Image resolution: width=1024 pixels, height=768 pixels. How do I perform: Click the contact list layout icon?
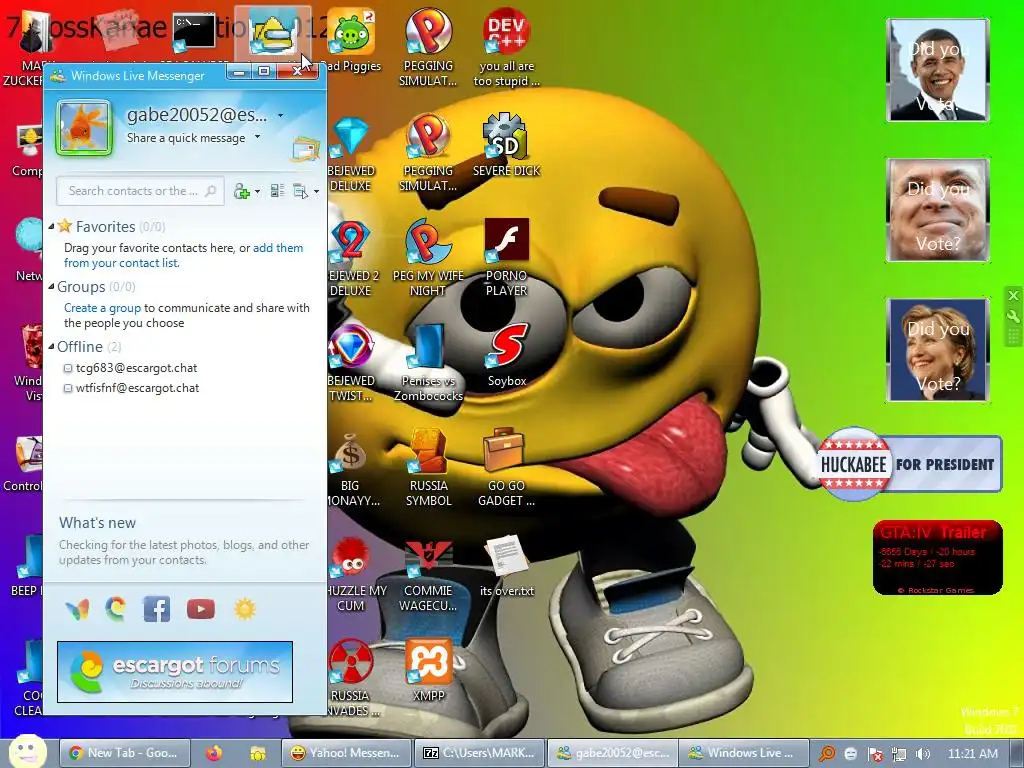[277, 191]
